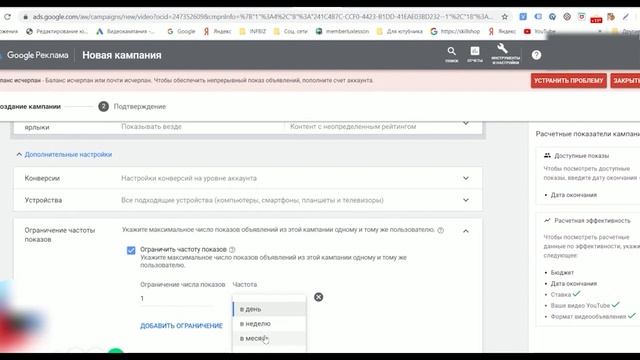Open the Google bookmark
This screenshot has height=360, width=640.
(181, 31)
